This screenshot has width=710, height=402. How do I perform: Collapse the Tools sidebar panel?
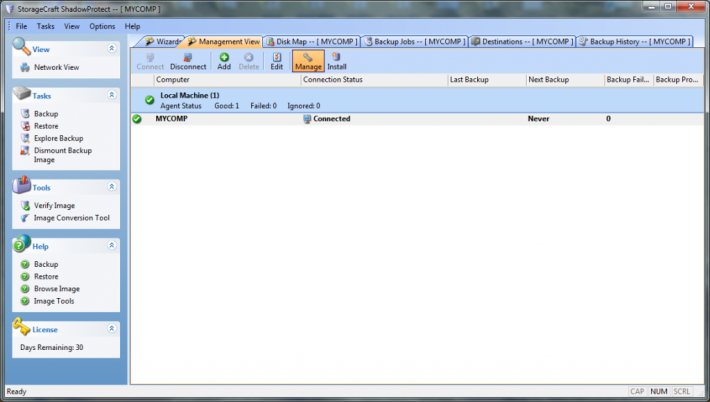tap(112, 187)
